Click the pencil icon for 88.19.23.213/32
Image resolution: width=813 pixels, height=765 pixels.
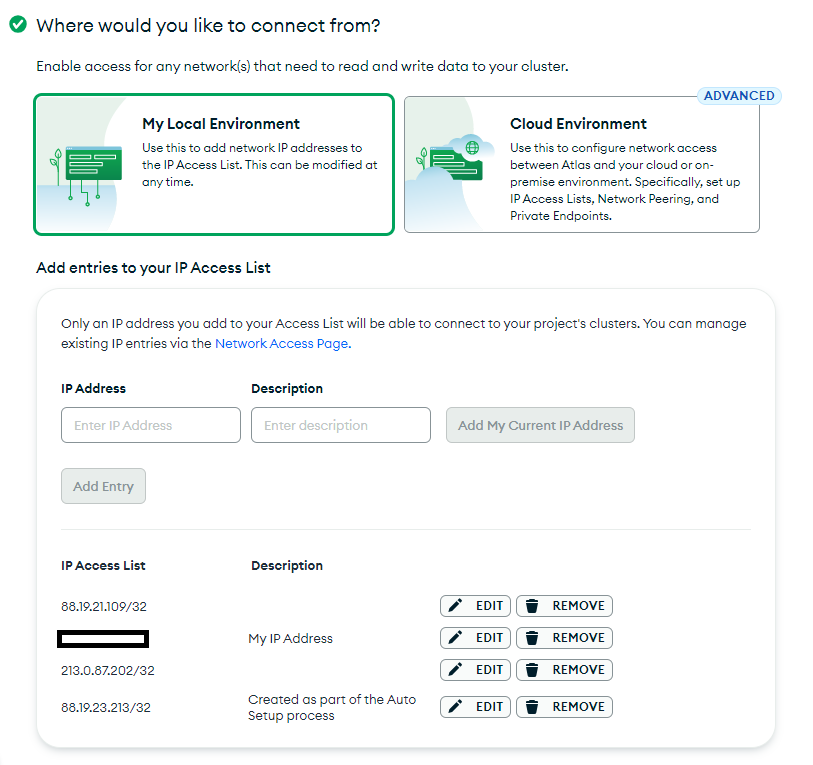click(455, 706)
